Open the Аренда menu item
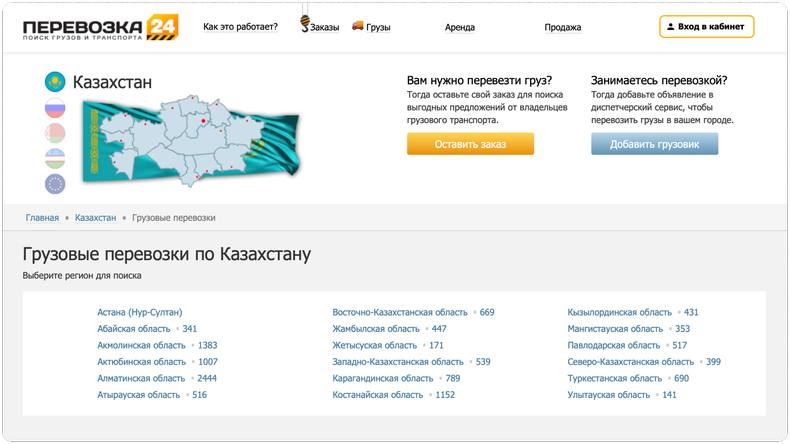790x444 pixels. 460,27
